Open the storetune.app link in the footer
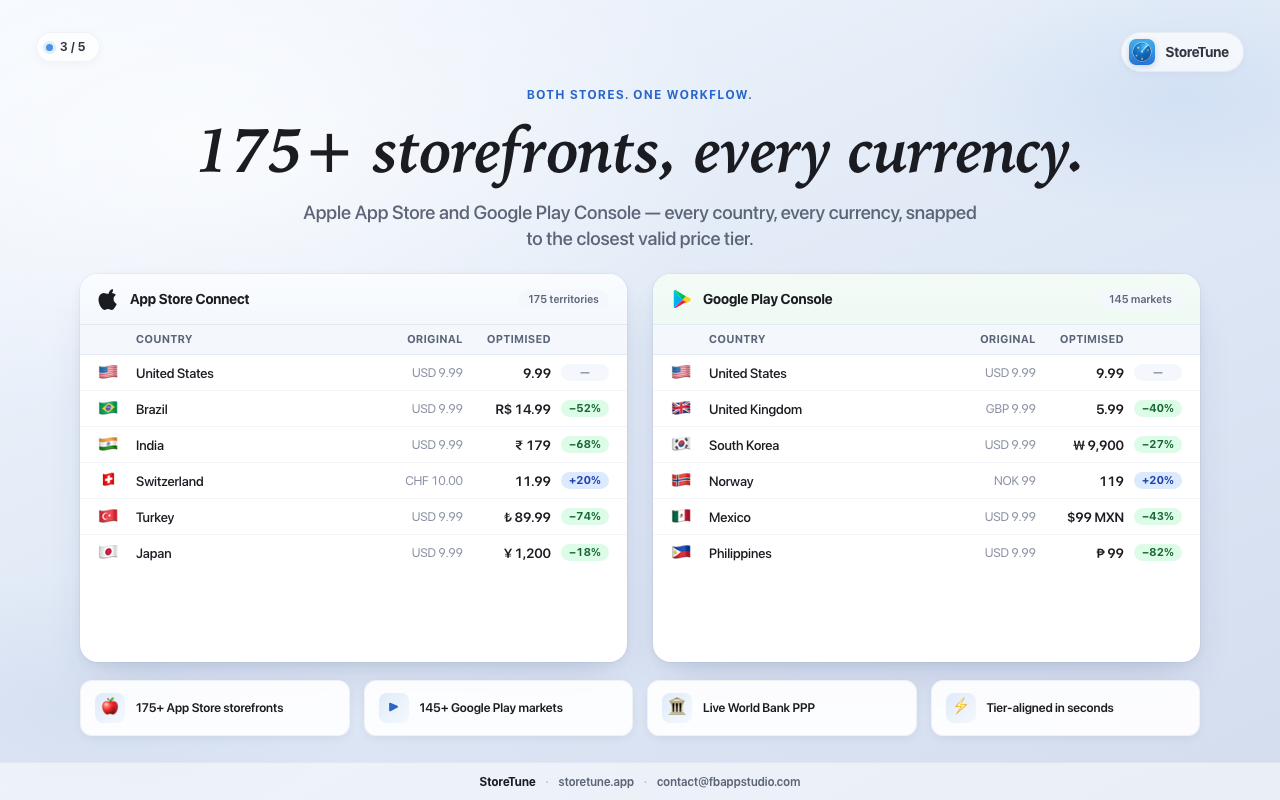 596,781
